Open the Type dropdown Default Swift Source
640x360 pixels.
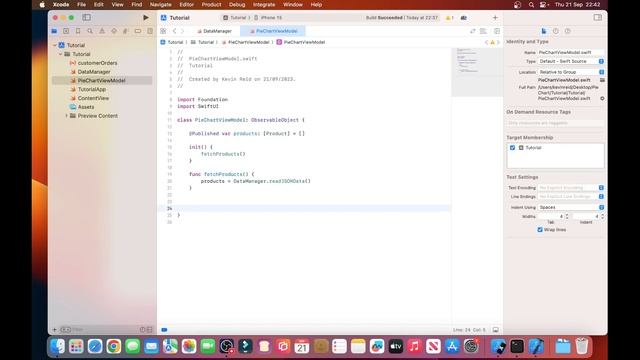(x=571, y=61)
